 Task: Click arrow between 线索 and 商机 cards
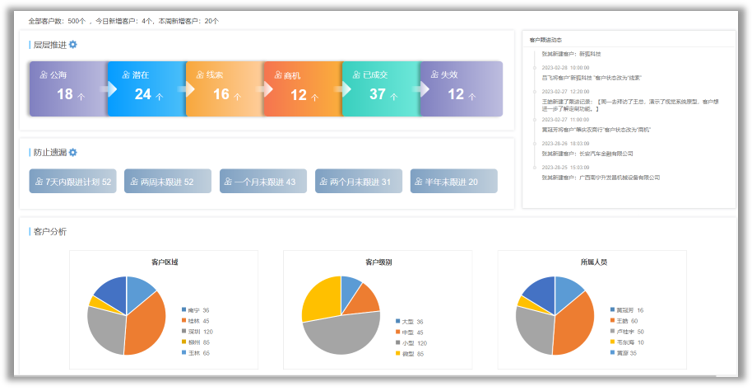265,89
